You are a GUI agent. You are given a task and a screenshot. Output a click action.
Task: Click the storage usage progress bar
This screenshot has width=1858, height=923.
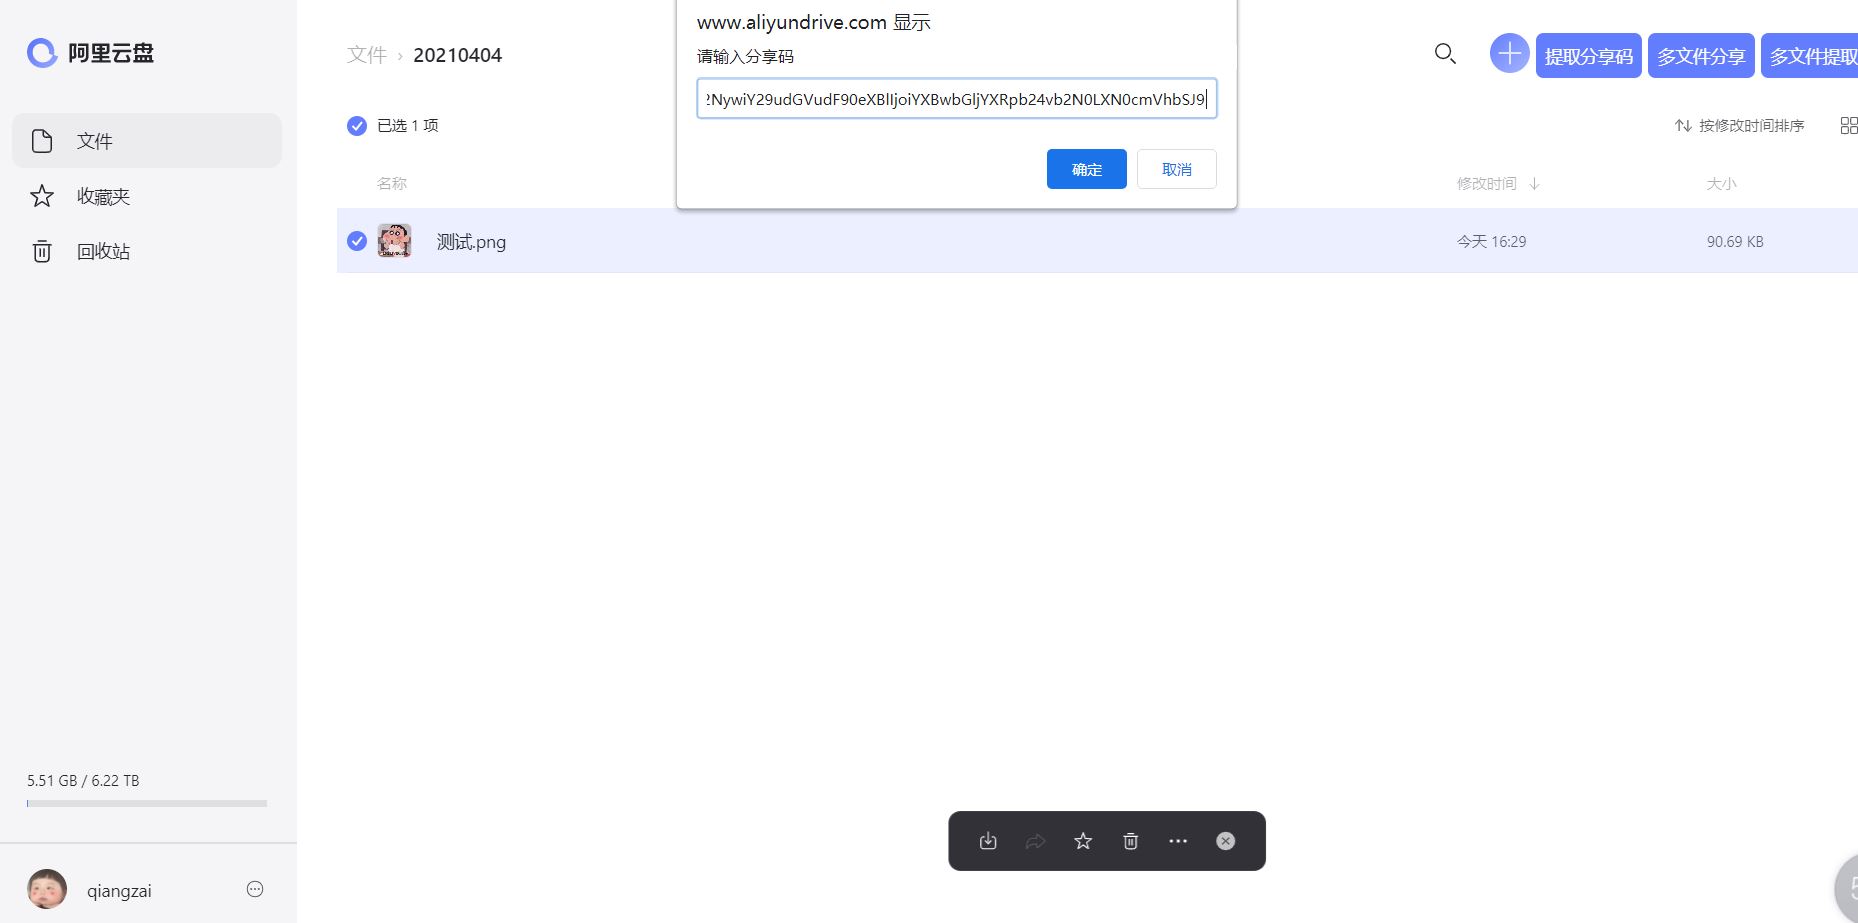tap(147, 803)
